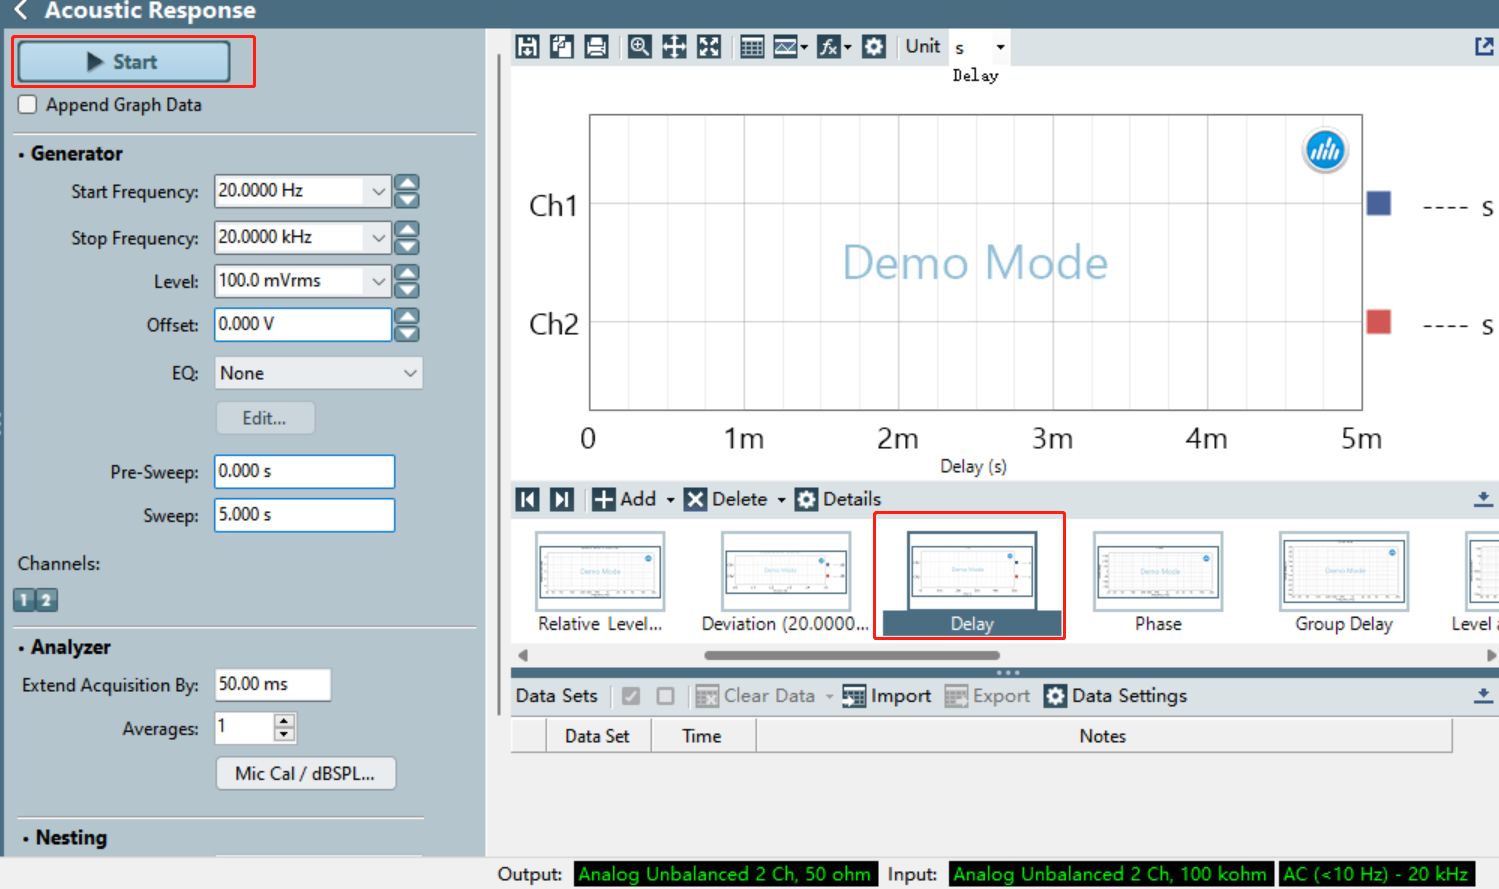Open the Start Frequency dropdown

[378, 191]
